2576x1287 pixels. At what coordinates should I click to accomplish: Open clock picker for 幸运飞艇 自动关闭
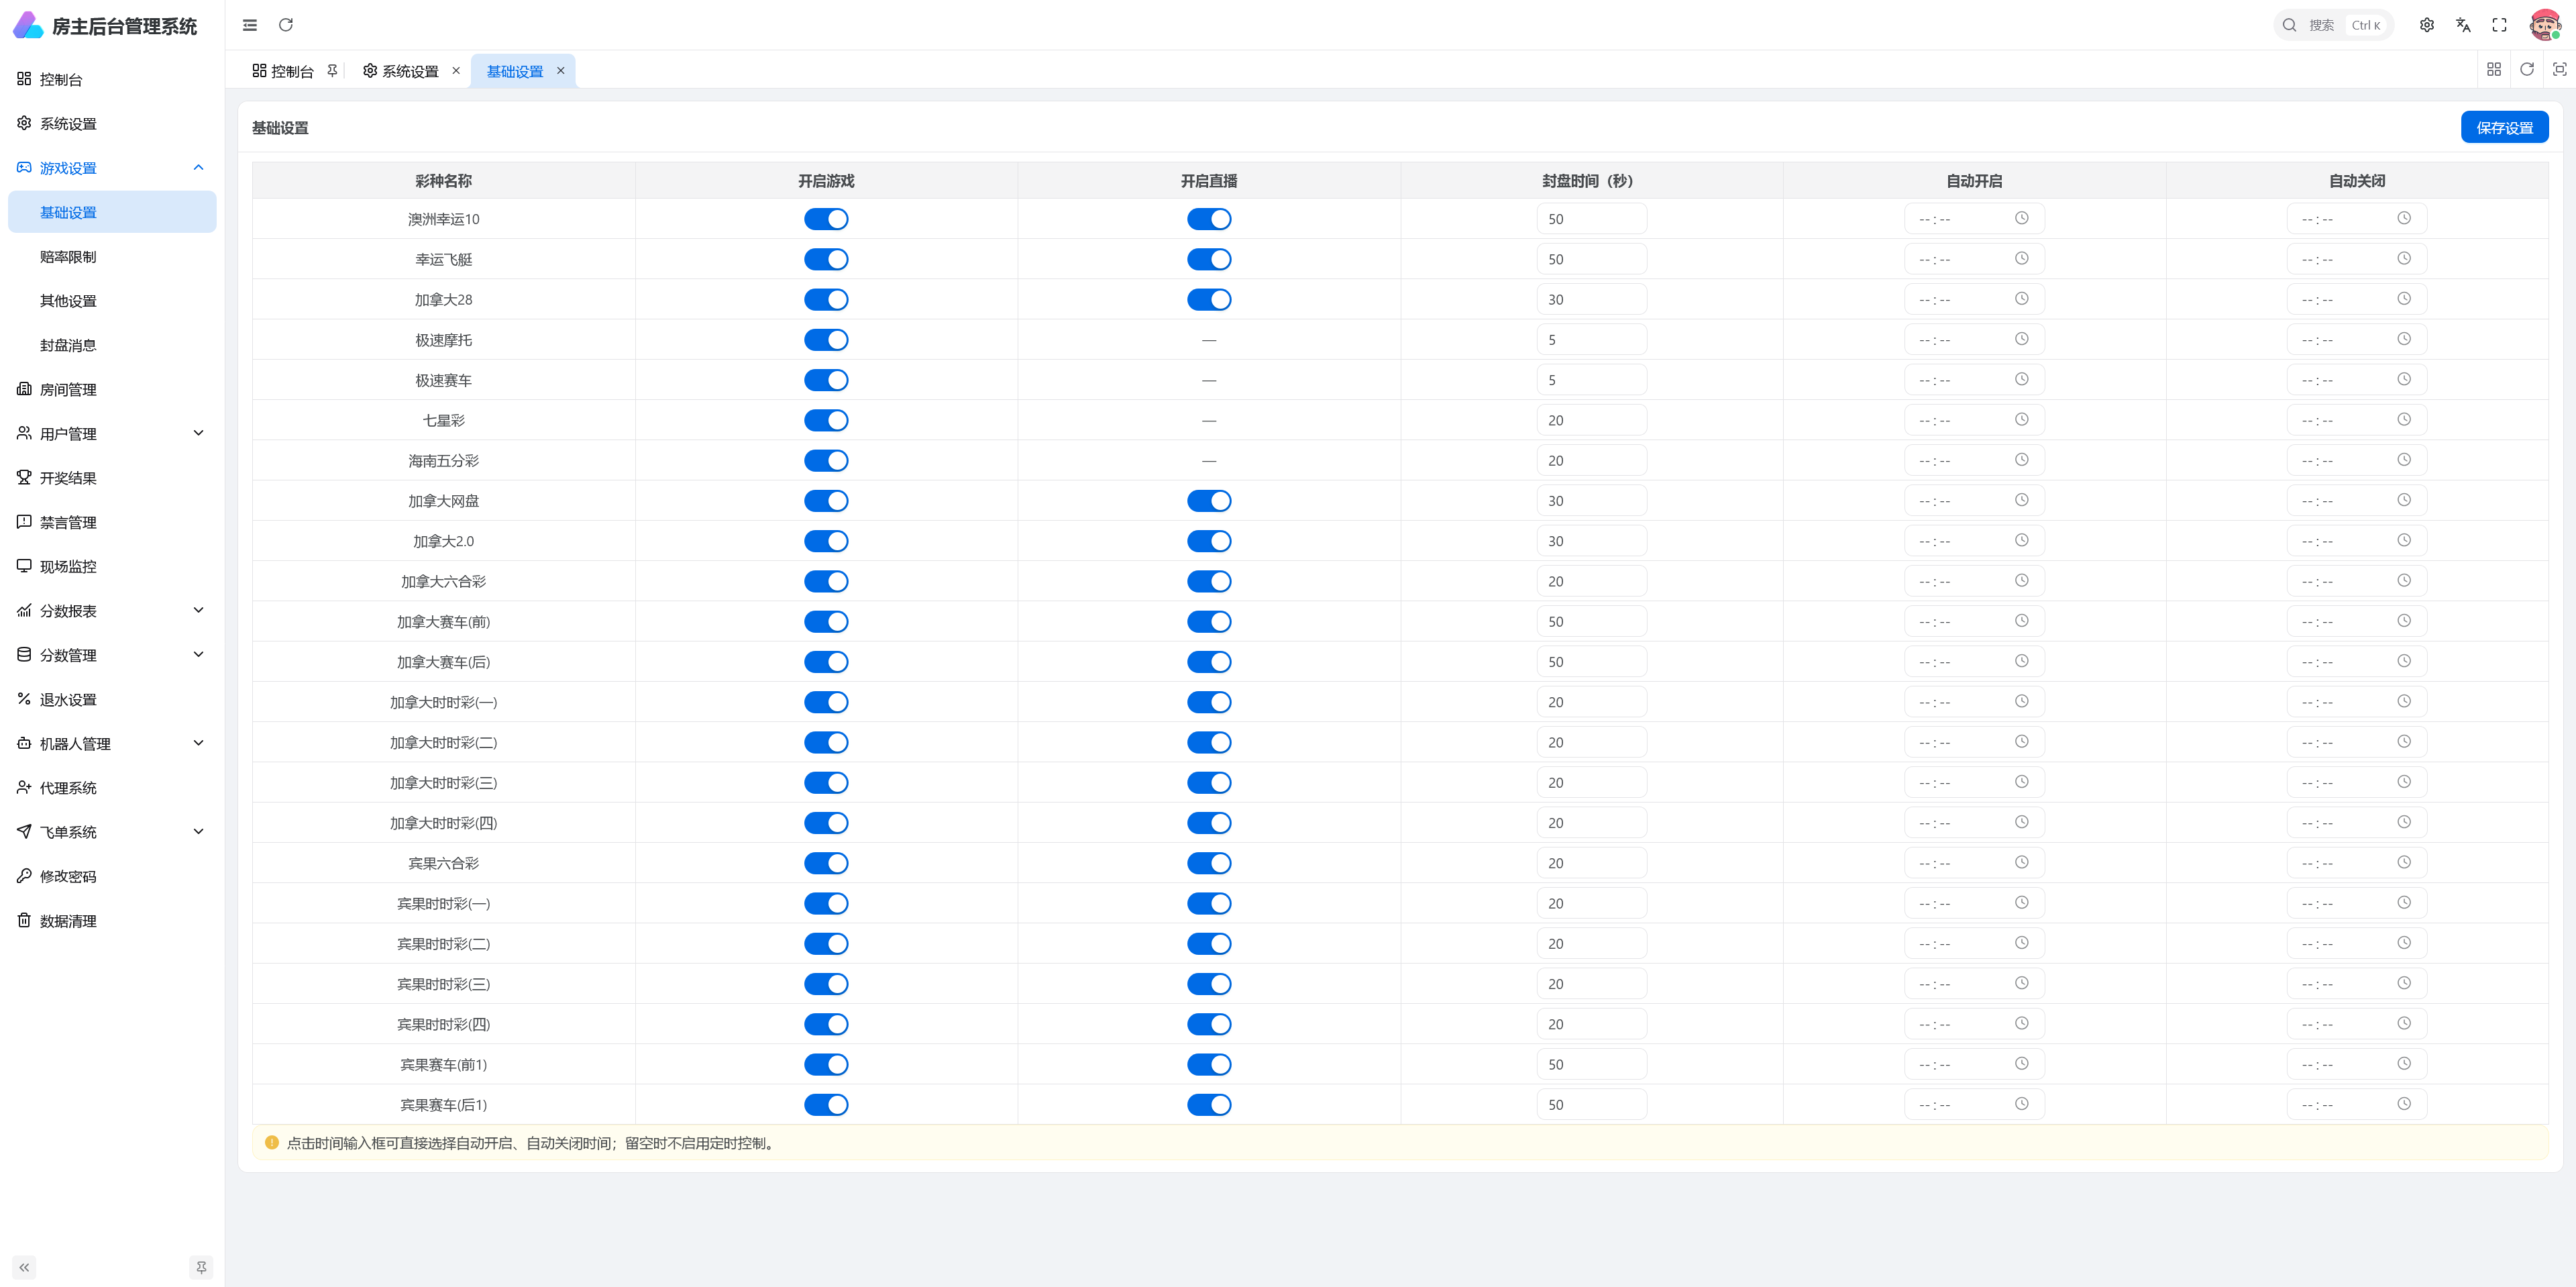tap(2404, 258)
